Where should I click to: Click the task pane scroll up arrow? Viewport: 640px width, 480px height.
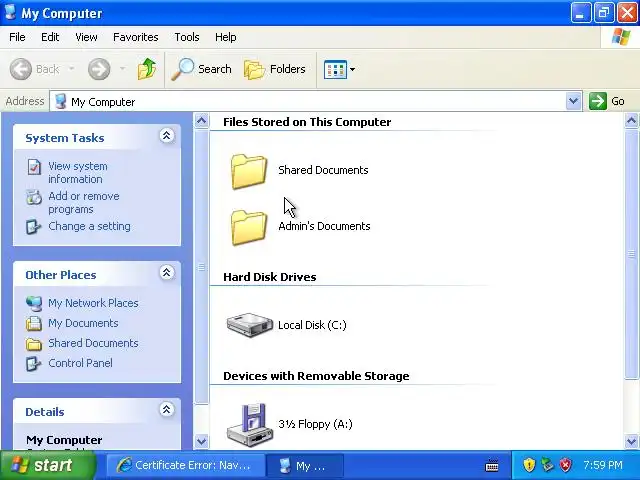tap(201, 120)
